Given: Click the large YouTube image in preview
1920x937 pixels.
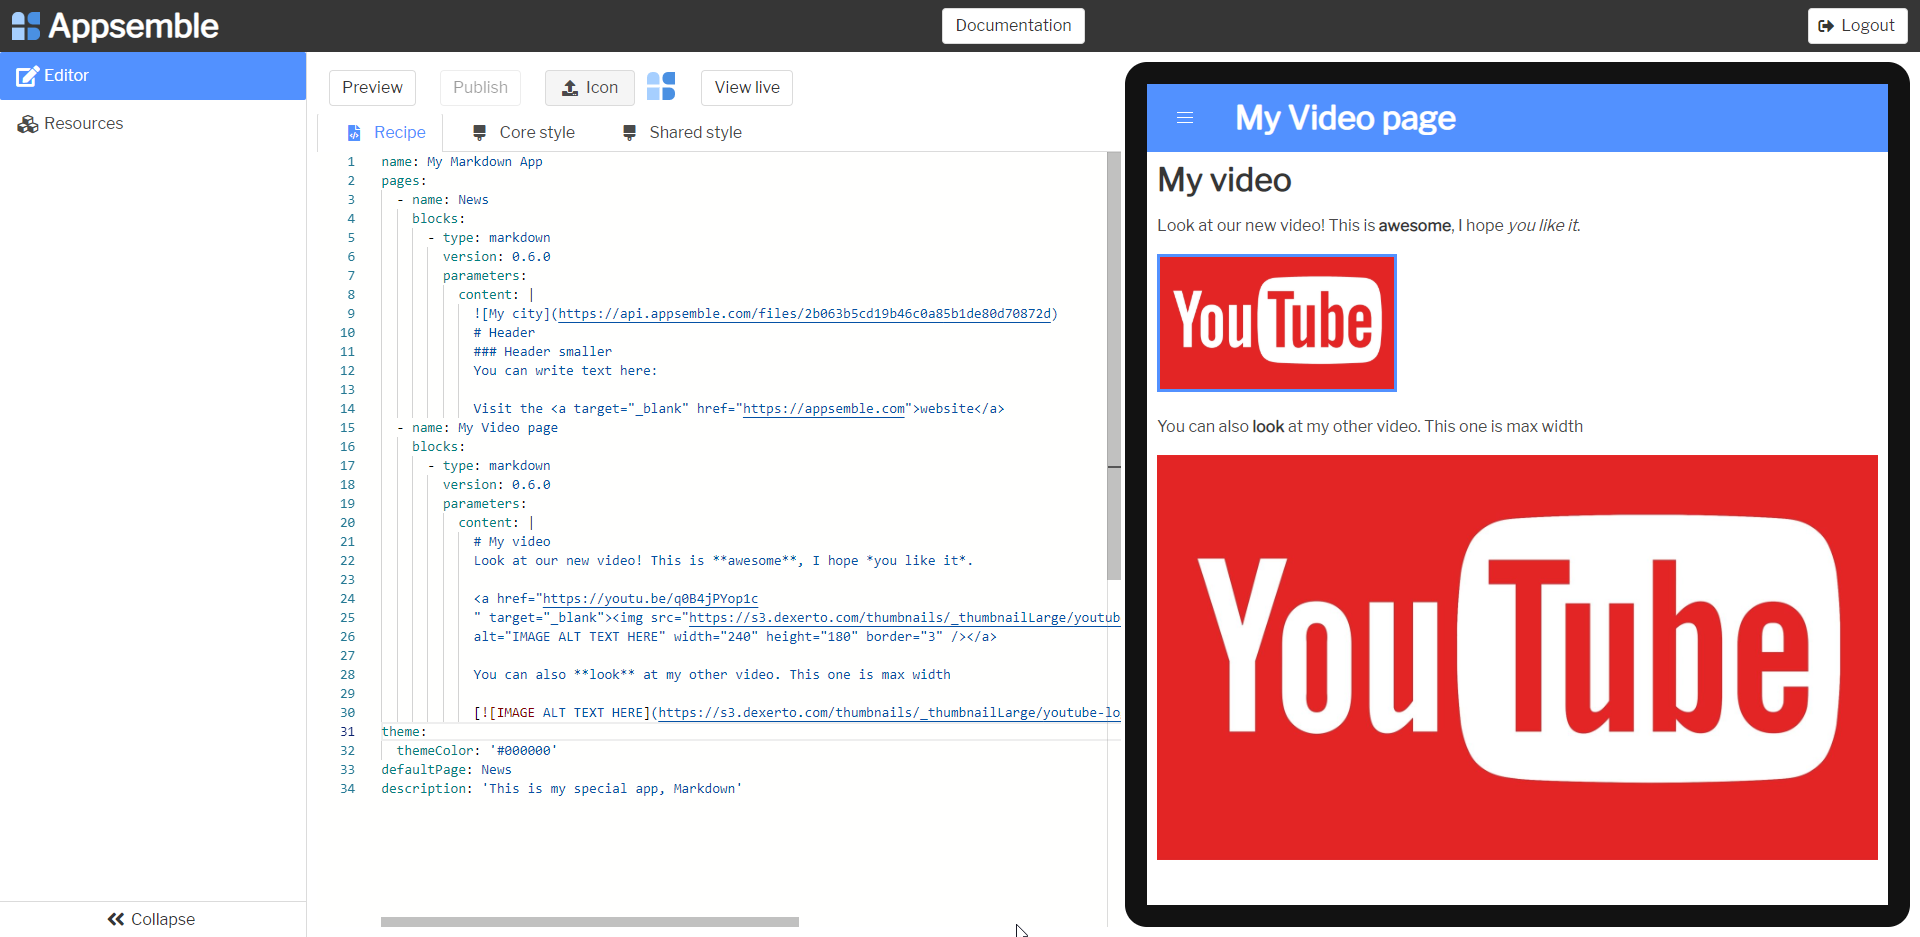Looking at the screenshot, I should tap(1517, 657).
